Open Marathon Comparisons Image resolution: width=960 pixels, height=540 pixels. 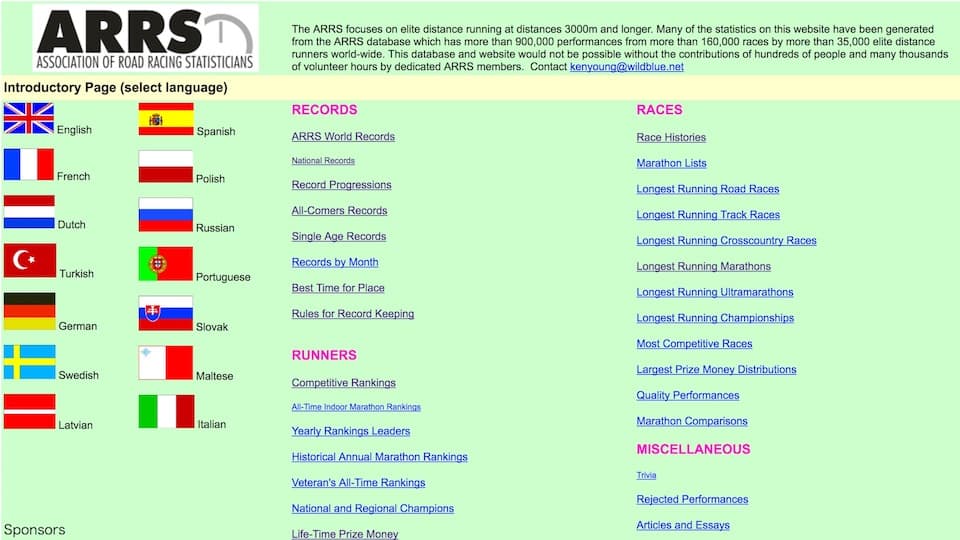(x=692, y=421)
